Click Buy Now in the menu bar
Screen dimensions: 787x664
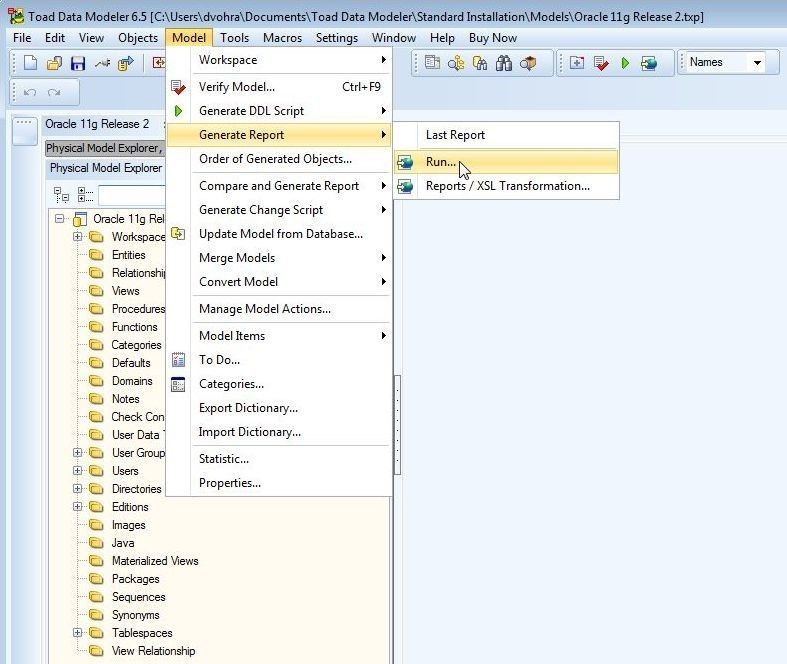493,38
